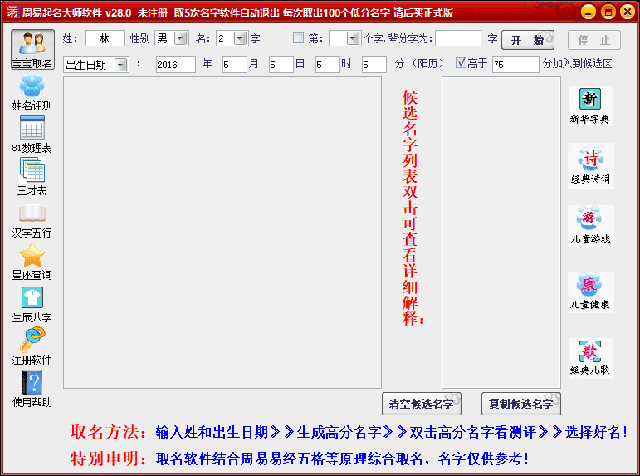Enable the 第 character position checkbox

(x=298, y=38)
